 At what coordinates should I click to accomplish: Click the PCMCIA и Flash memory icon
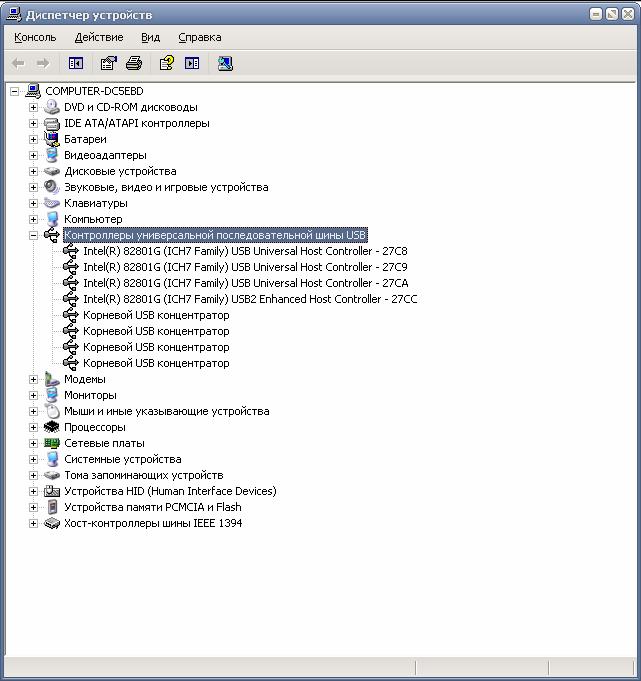coord(52,507)
